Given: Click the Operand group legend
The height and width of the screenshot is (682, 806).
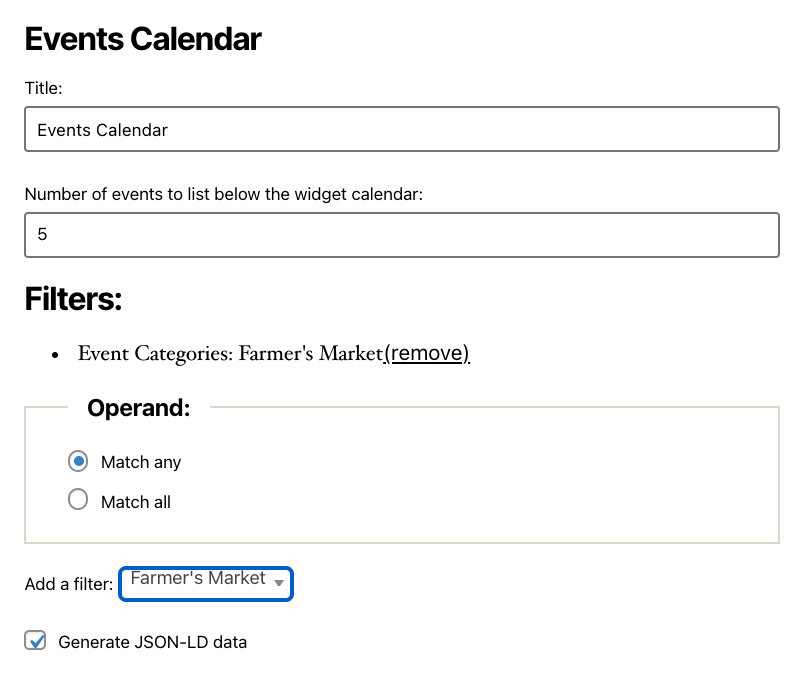Looking at the screenshot, I should tap(138, 408).
